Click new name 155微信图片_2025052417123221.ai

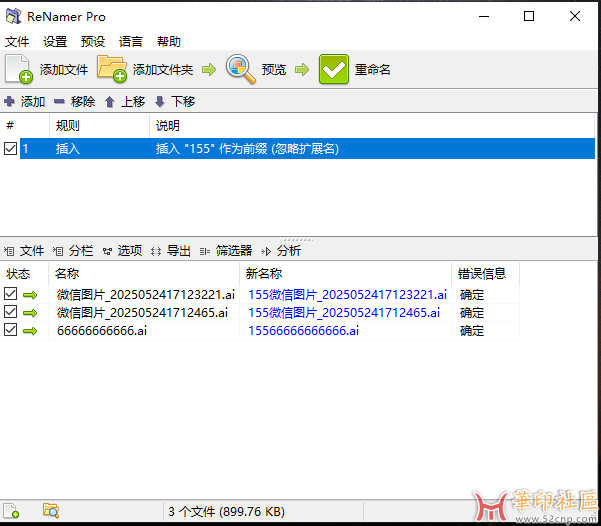point(347,295)
